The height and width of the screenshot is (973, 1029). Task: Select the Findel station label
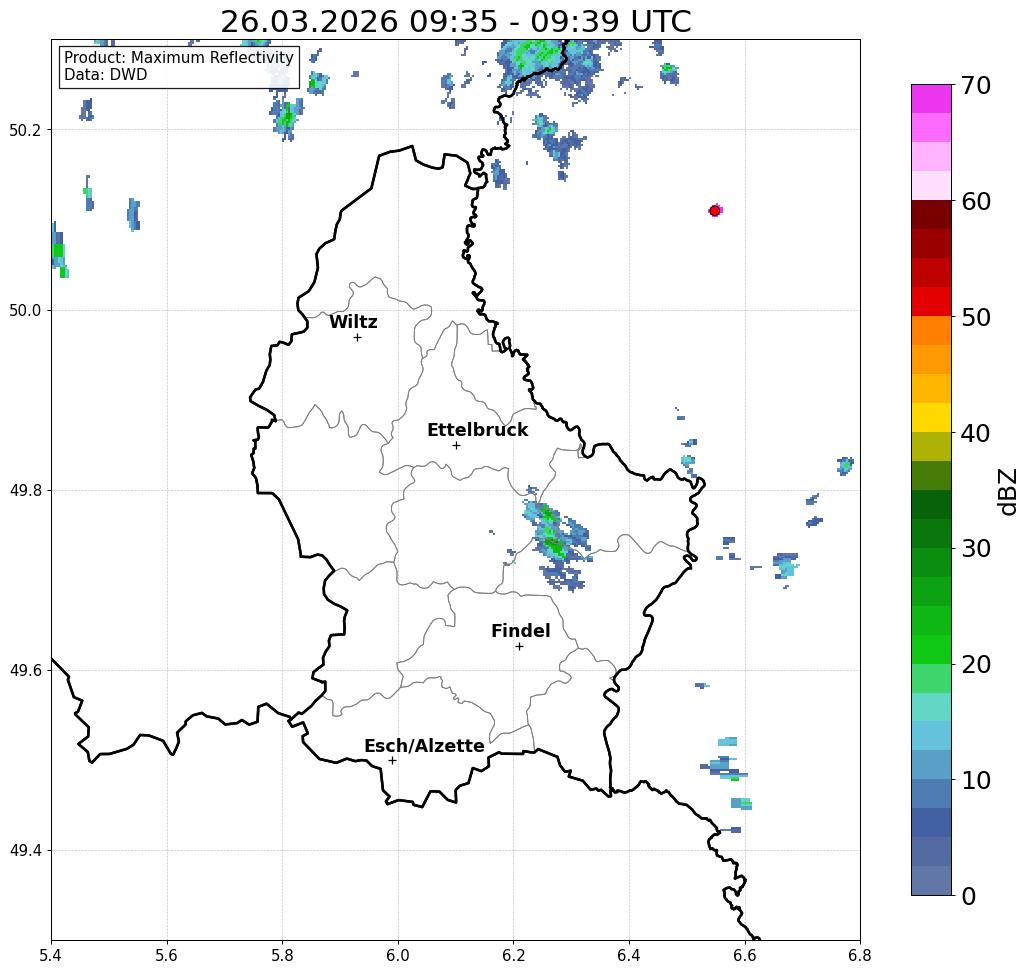[x=521, y=631]
